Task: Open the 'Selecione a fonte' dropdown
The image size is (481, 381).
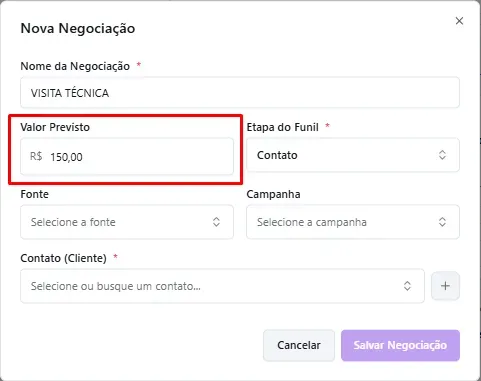Action: tap(127, 222)
